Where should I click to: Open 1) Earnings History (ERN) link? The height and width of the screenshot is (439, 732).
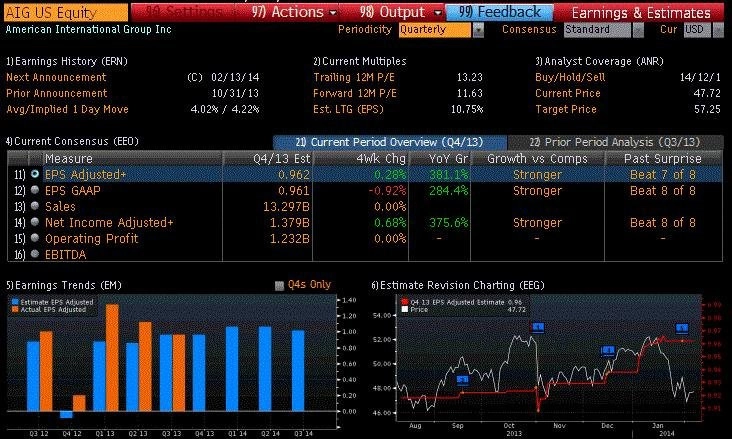click(x=67, y=61)
